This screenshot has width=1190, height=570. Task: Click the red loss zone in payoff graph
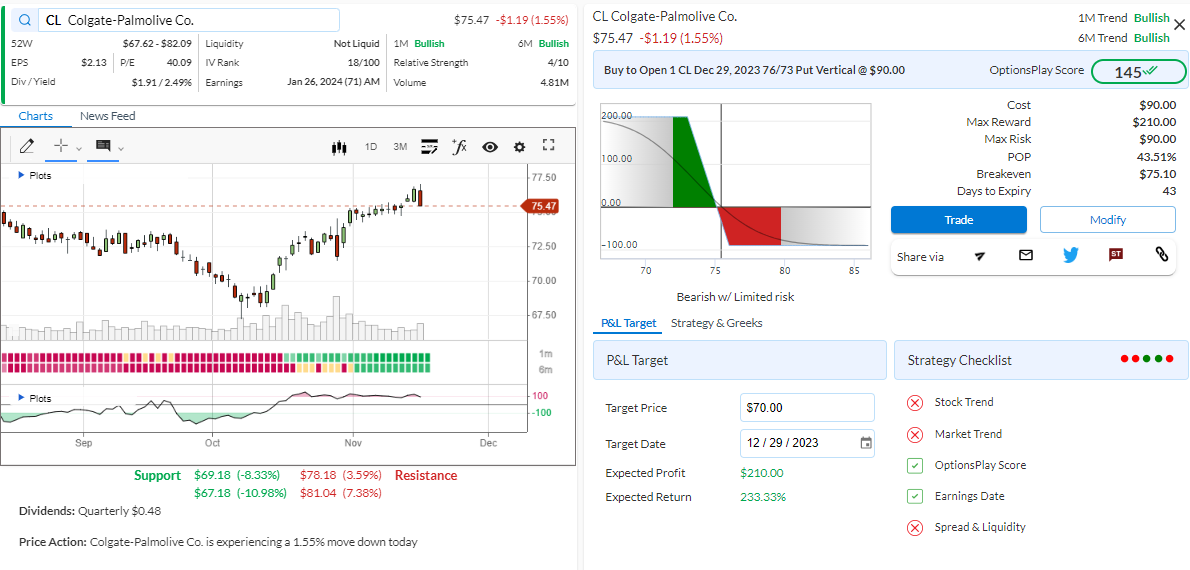point(752,225)
